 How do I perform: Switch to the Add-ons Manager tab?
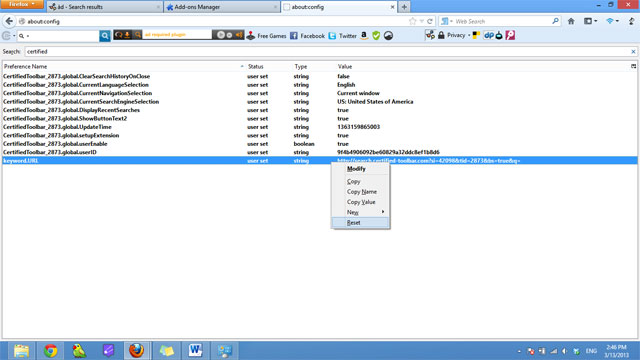221,7
